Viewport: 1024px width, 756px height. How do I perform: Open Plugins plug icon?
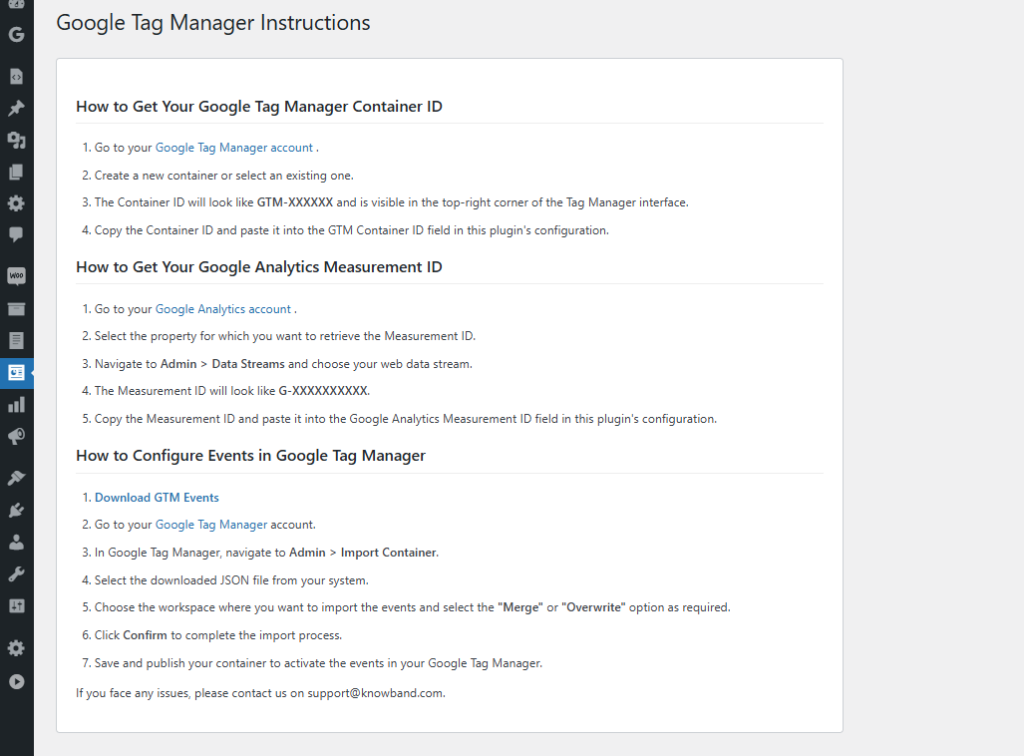[x=16, y=510]
